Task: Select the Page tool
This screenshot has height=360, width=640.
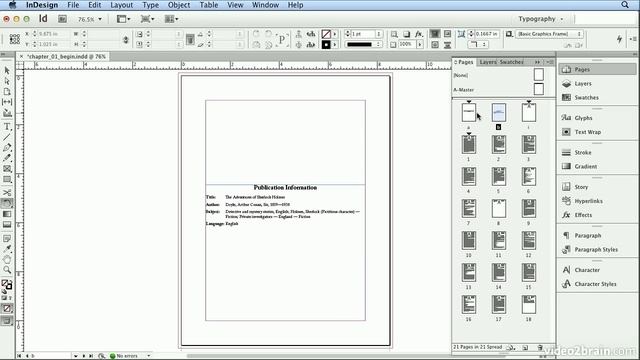Action: click(x=7, y=91)
